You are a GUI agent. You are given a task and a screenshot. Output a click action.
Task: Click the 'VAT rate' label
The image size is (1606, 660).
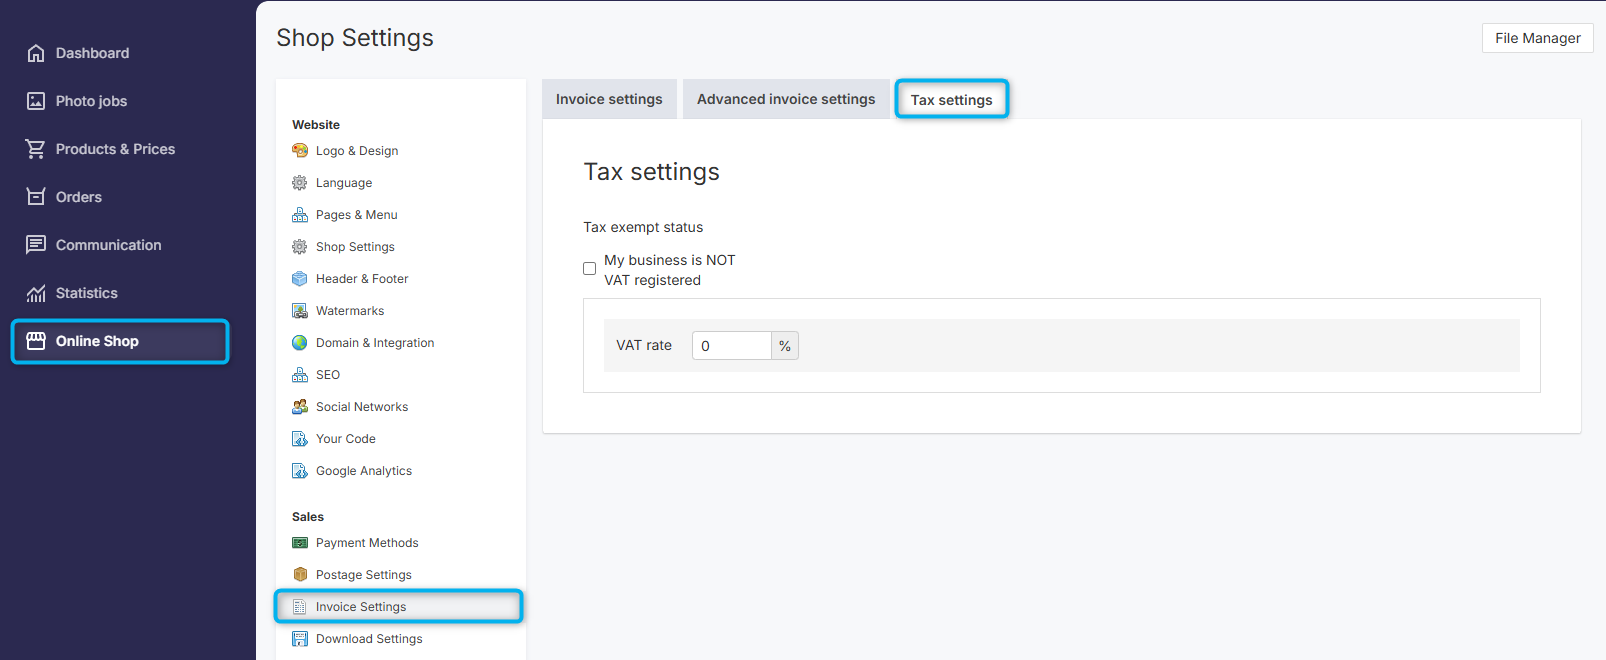click(x=644, y=345)
